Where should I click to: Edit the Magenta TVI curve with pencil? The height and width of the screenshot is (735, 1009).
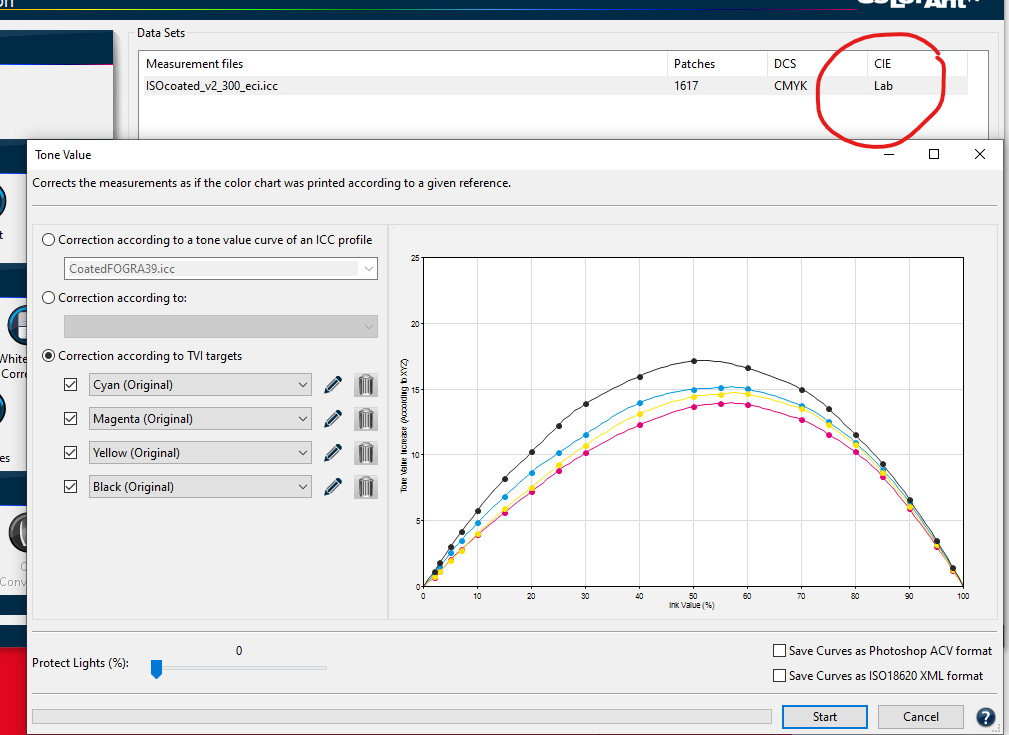(333, 419)
